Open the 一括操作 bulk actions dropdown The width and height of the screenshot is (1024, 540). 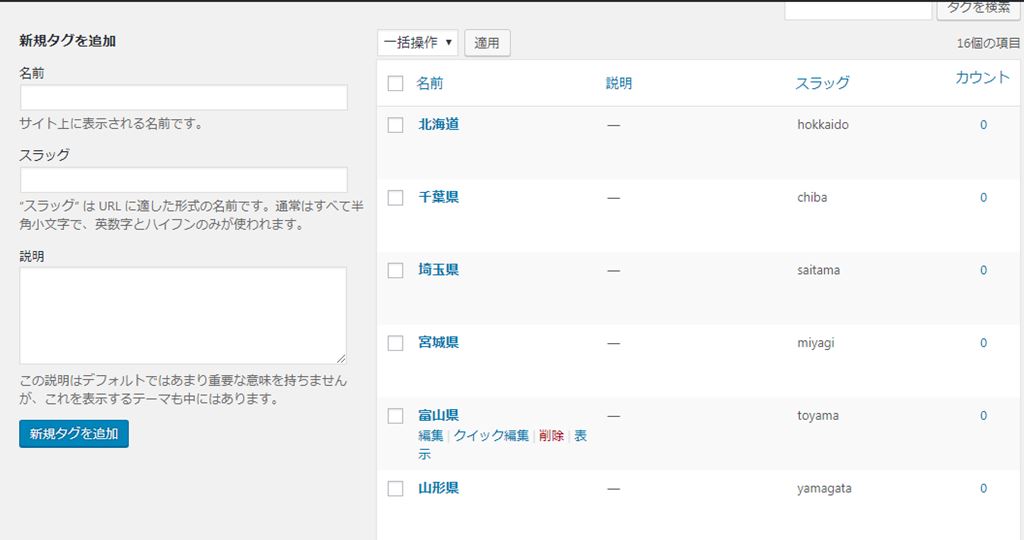(x=418, y=43)
